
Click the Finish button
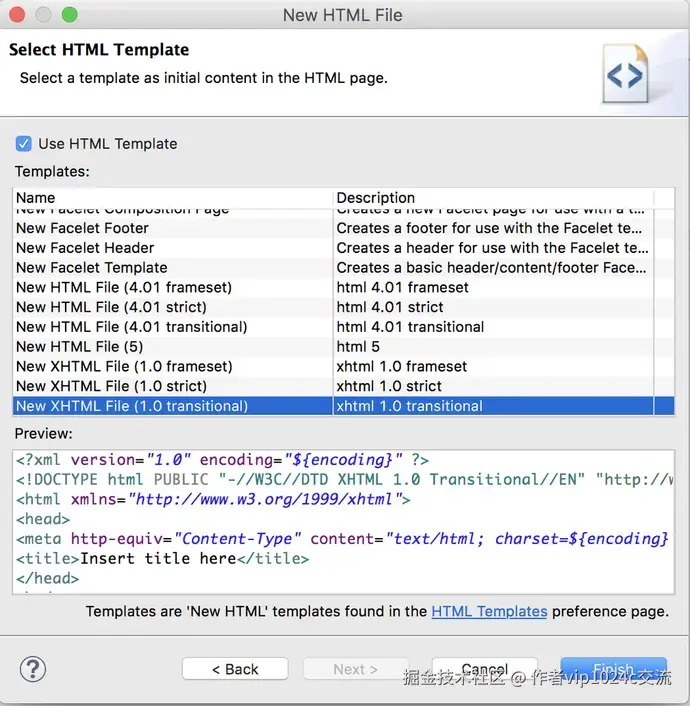click(613, 669)
